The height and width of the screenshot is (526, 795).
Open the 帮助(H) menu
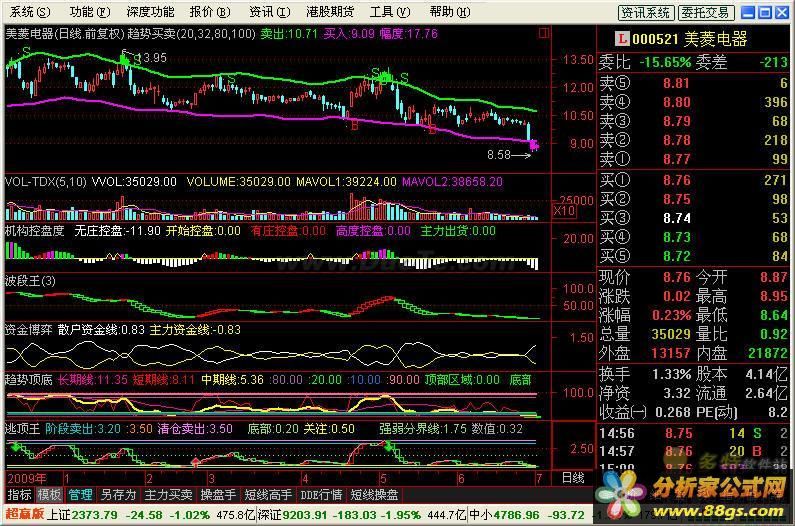point(450,12)
